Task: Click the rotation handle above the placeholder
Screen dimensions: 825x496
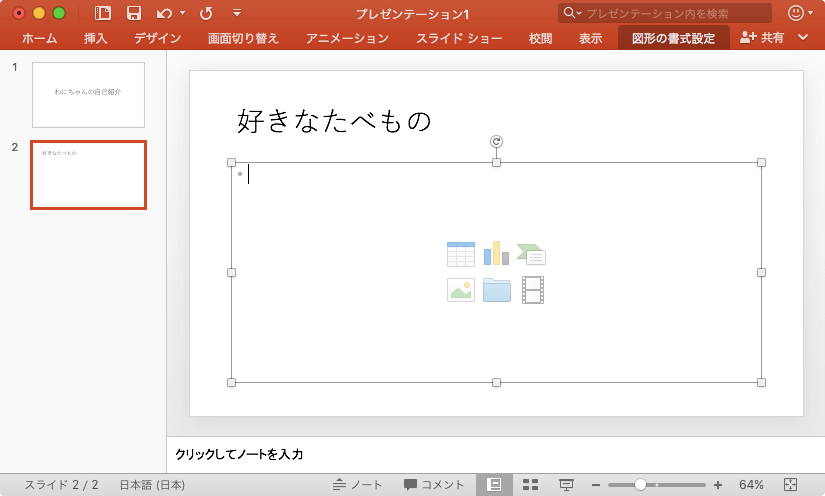Action: (x=496, y=141)
